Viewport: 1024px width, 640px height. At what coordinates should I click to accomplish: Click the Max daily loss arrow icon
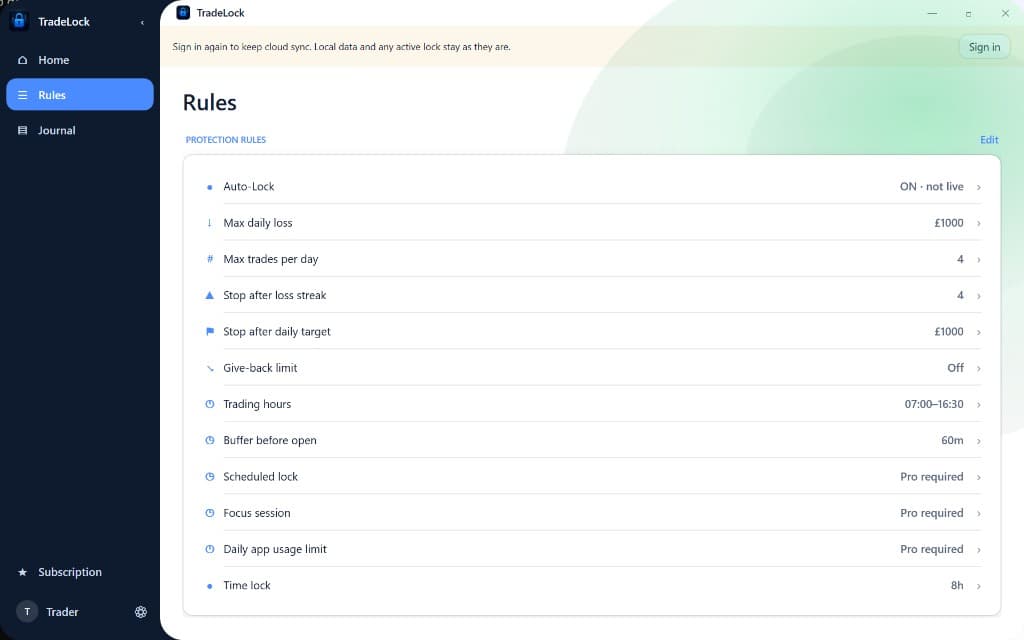pos(209,223)
